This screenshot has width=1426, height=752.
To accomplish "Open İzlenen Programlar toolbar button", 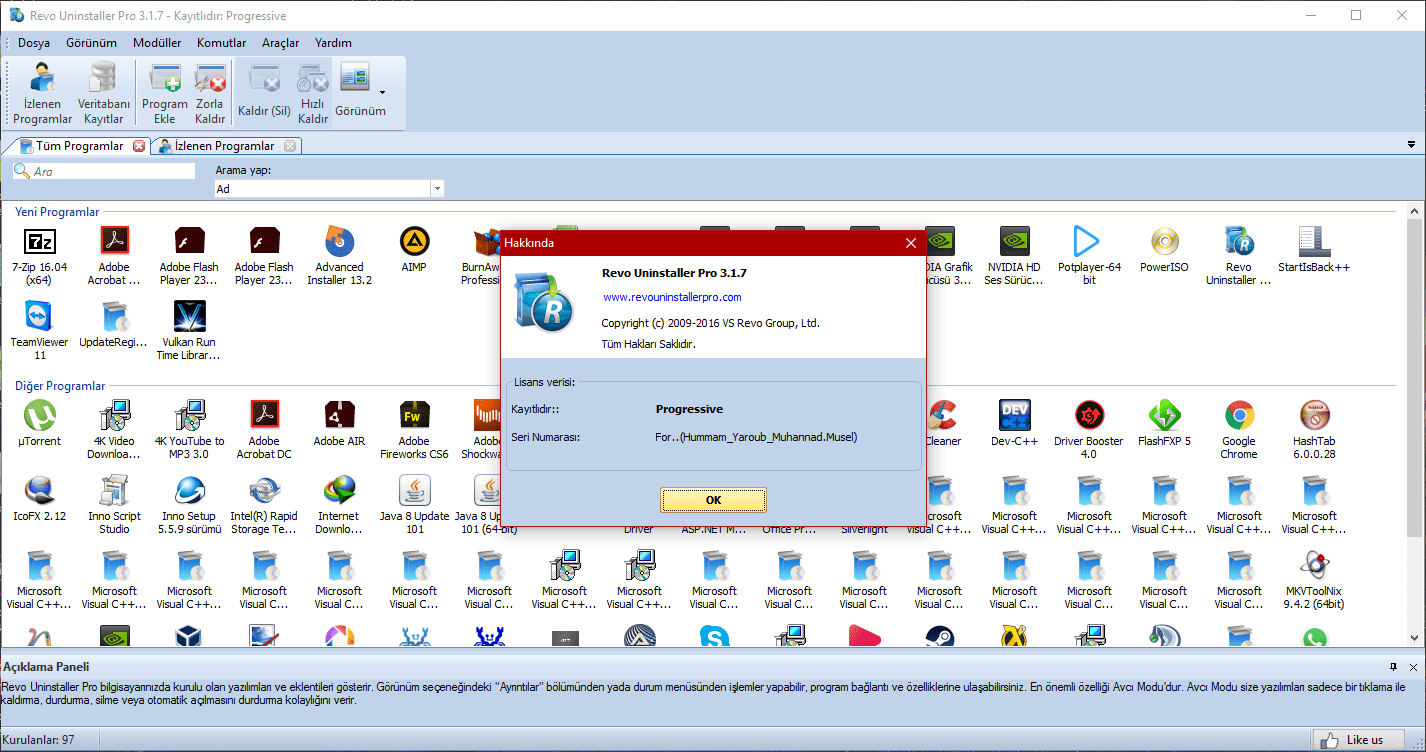I will (43, 93).
